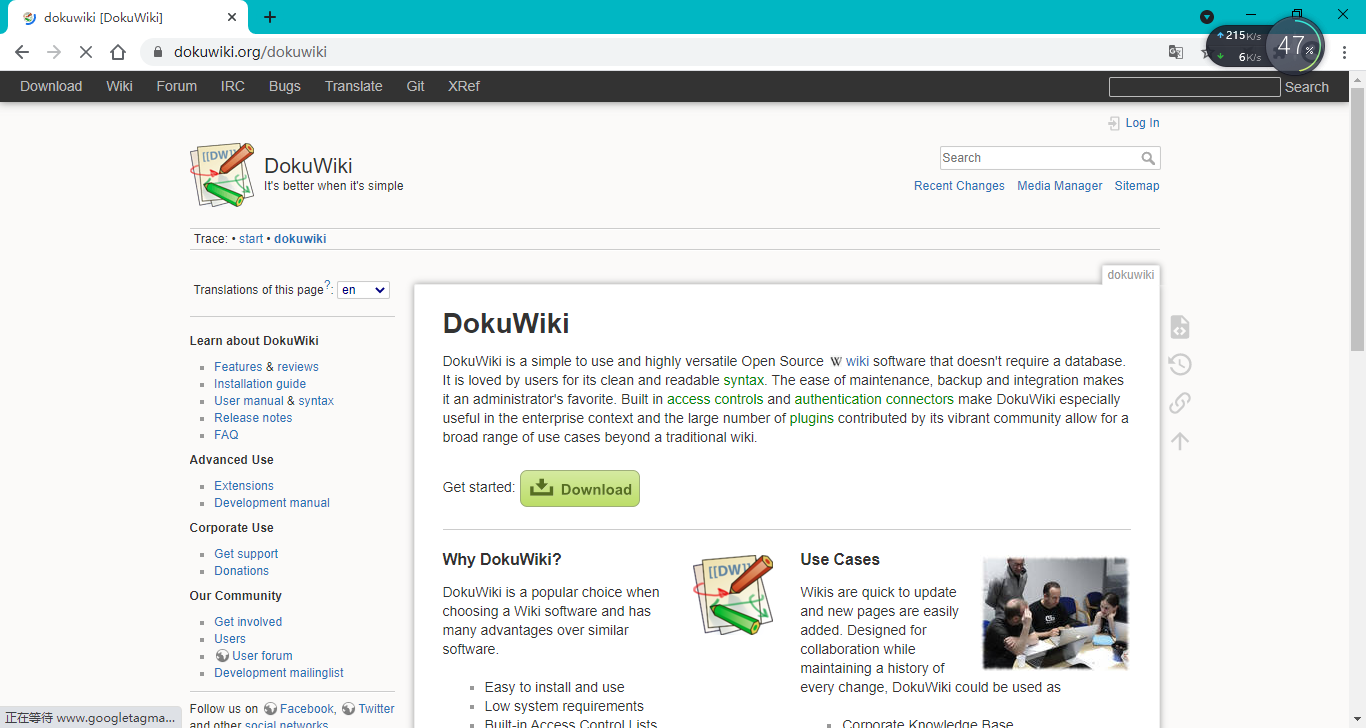
Task: Open the Translate menu item
Action: (x=353, y=86)
